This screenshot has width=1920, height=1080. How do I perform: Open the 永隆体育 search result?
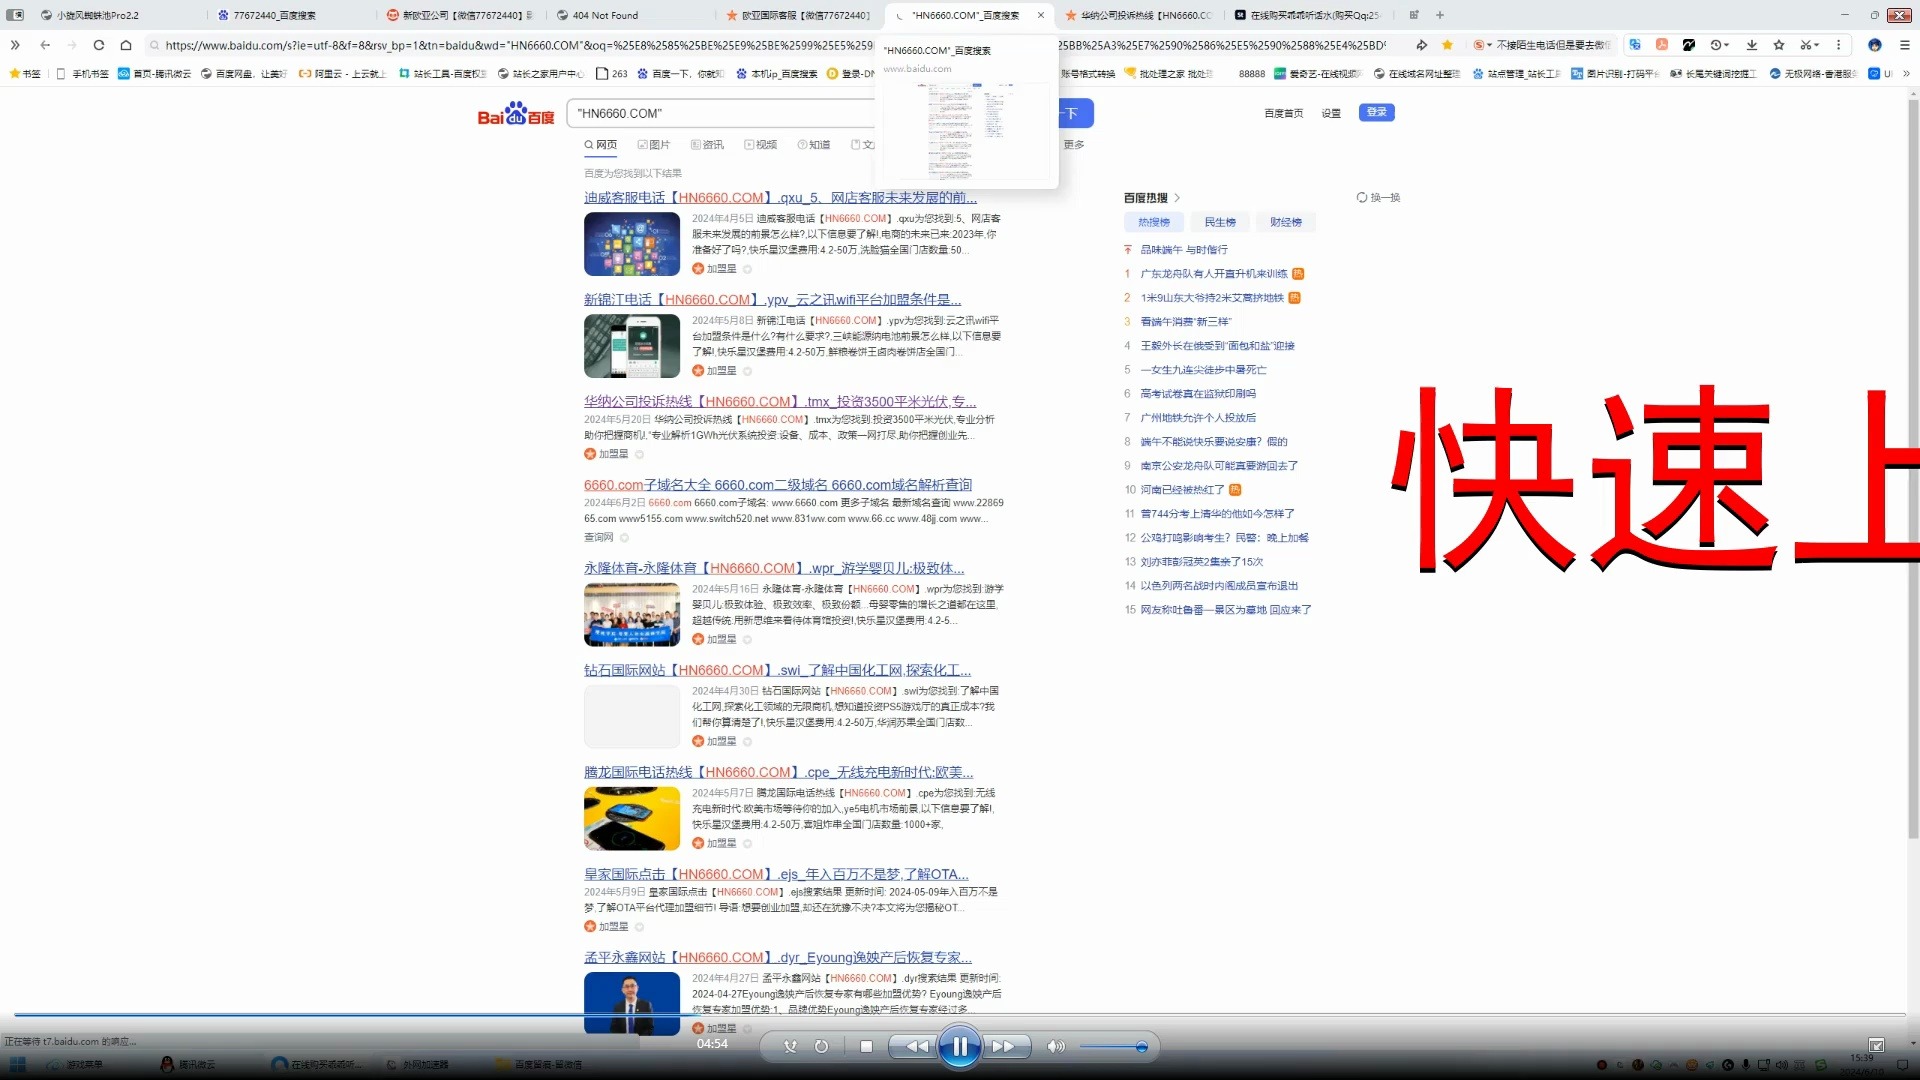click(x=774, y=568)
